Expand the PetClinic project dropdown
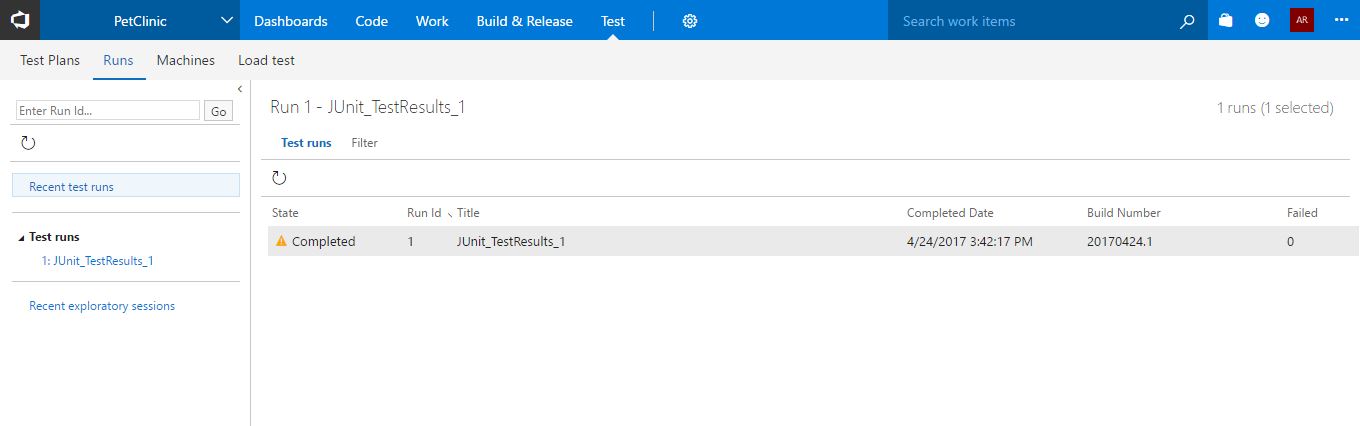This screenshot has height=426, width=1360. [x=227, y=21]
